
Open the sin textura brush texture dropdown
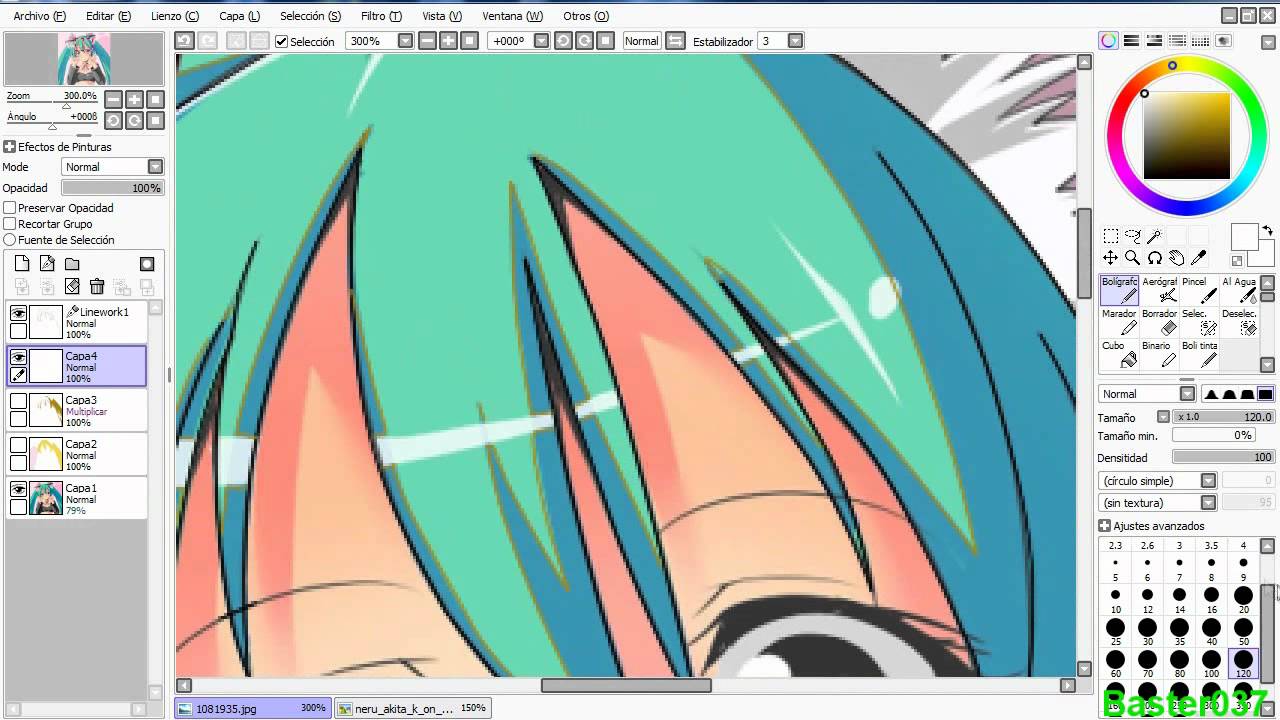tap(1157, 503)
